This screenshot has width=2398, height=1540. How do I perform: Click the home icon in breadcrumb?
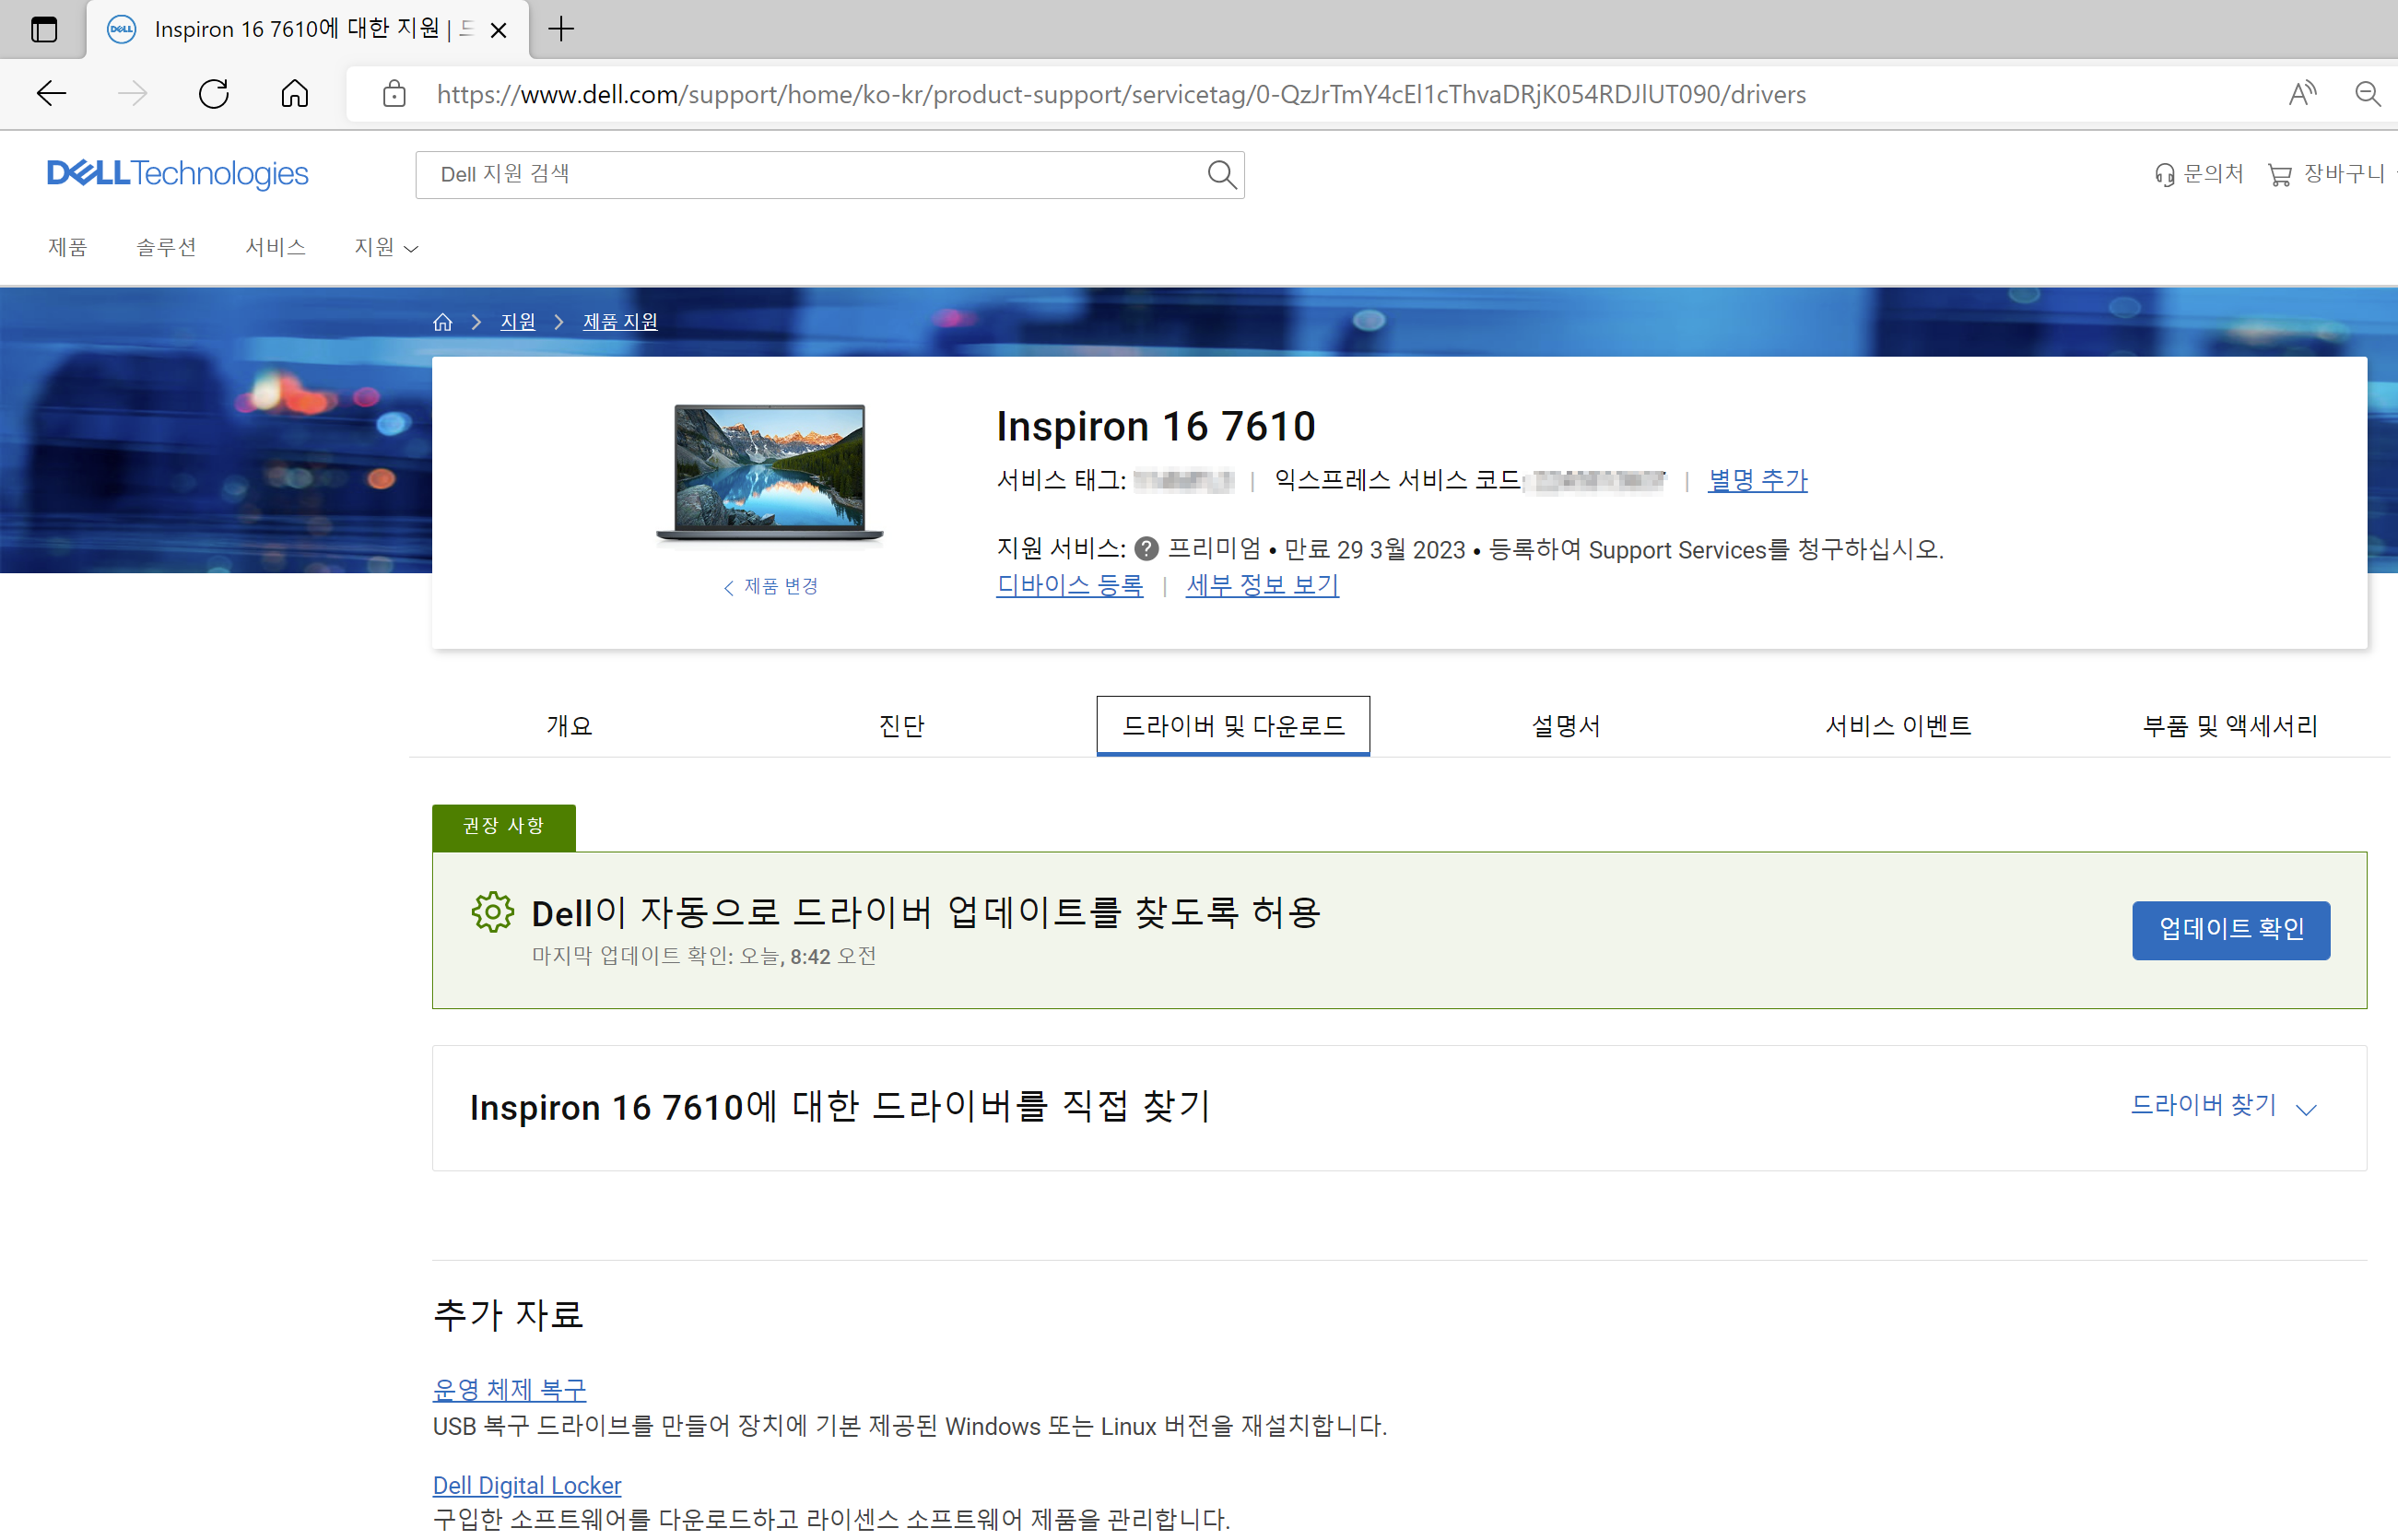[x=442, y=322]
